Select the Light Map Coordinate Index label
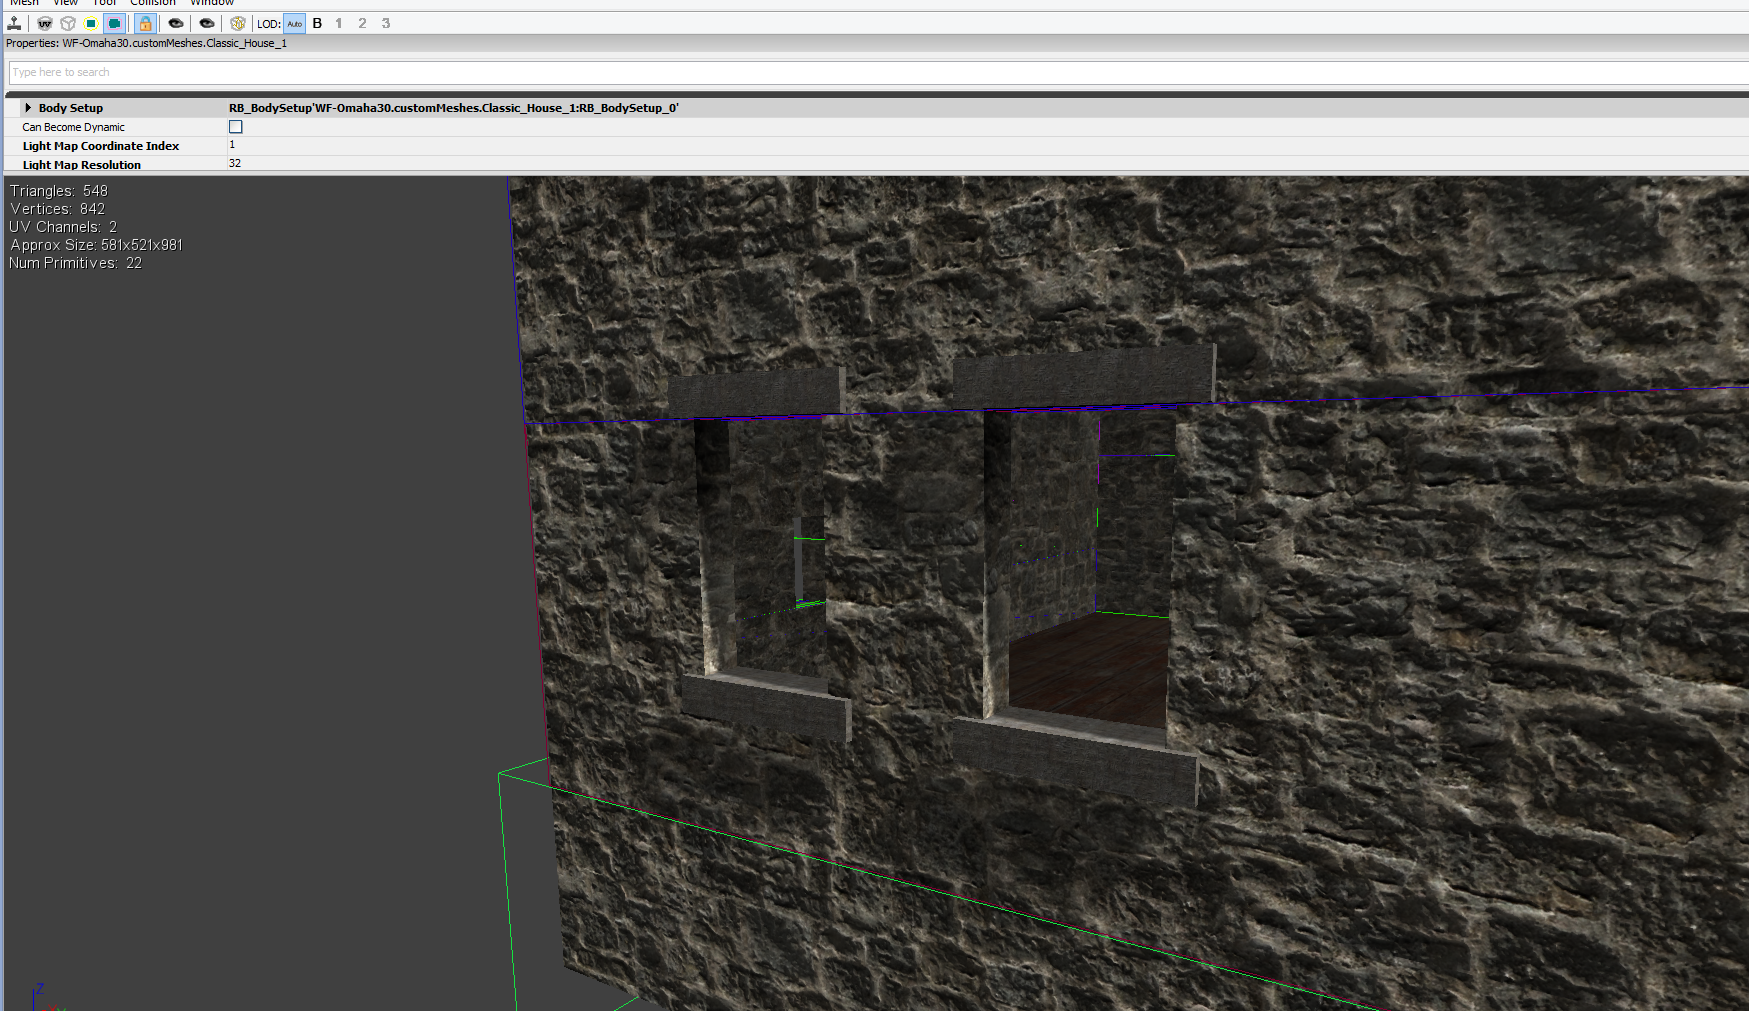This screenshot has height=1011, width=1749. (101, 146)
